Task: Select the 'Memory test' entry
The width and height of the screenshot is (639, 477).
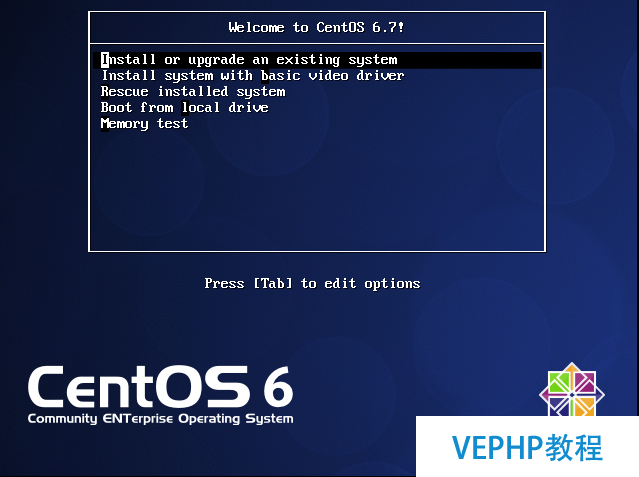Action: (144, 124)
